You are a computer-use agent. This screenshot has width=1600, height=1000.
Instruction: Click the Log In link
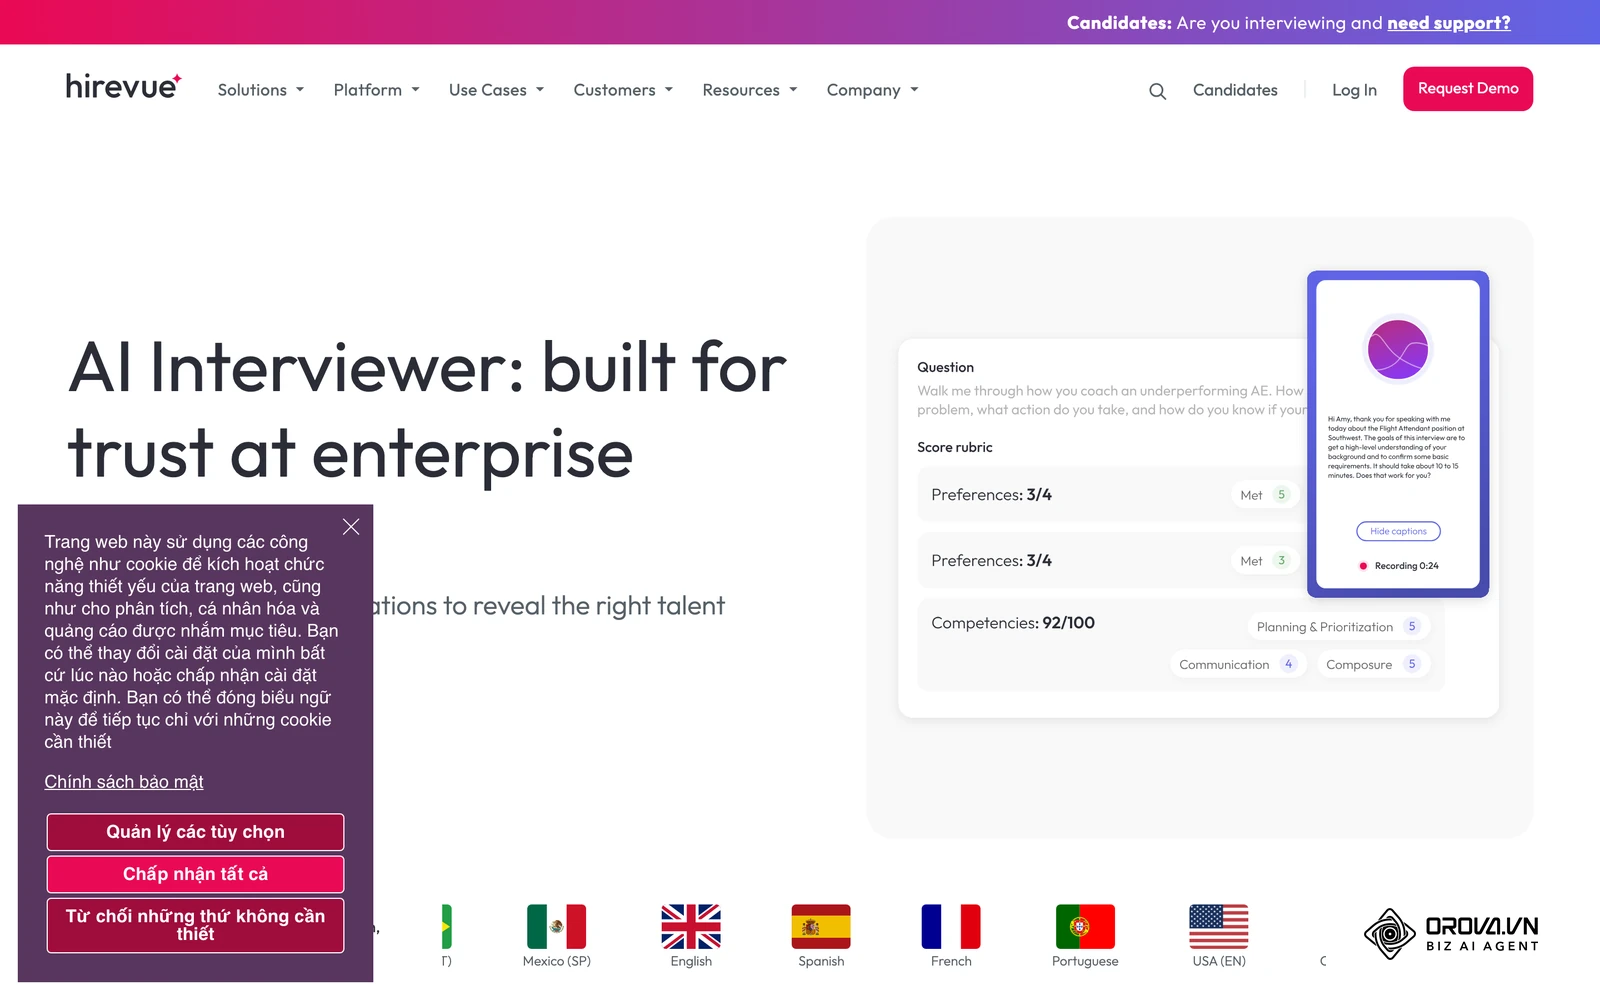[x=1354, y=90]
